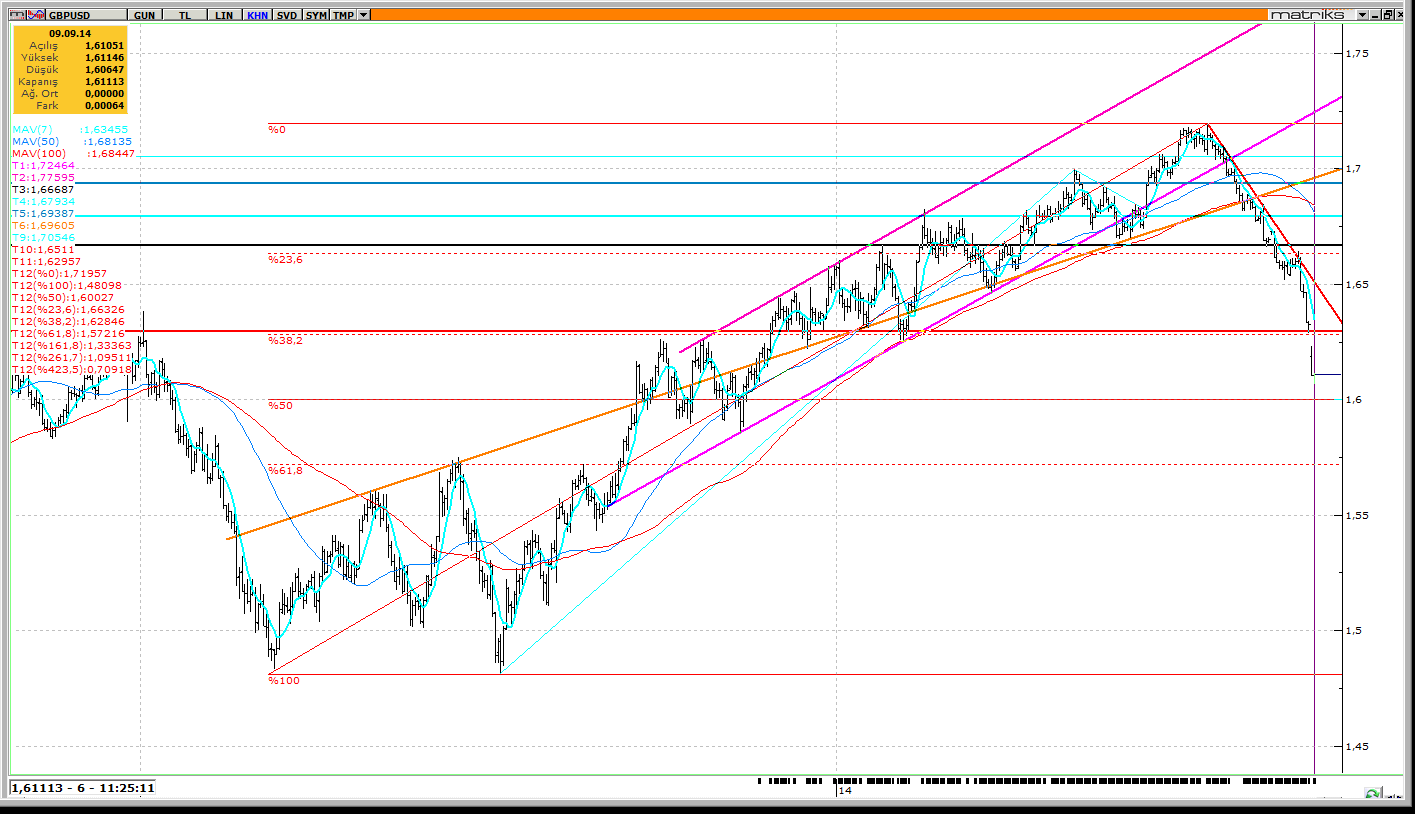This screenshot has width=1415, height=814.
Task: Click the %50 Fibonacci level marker
Action: coord(280,406)
